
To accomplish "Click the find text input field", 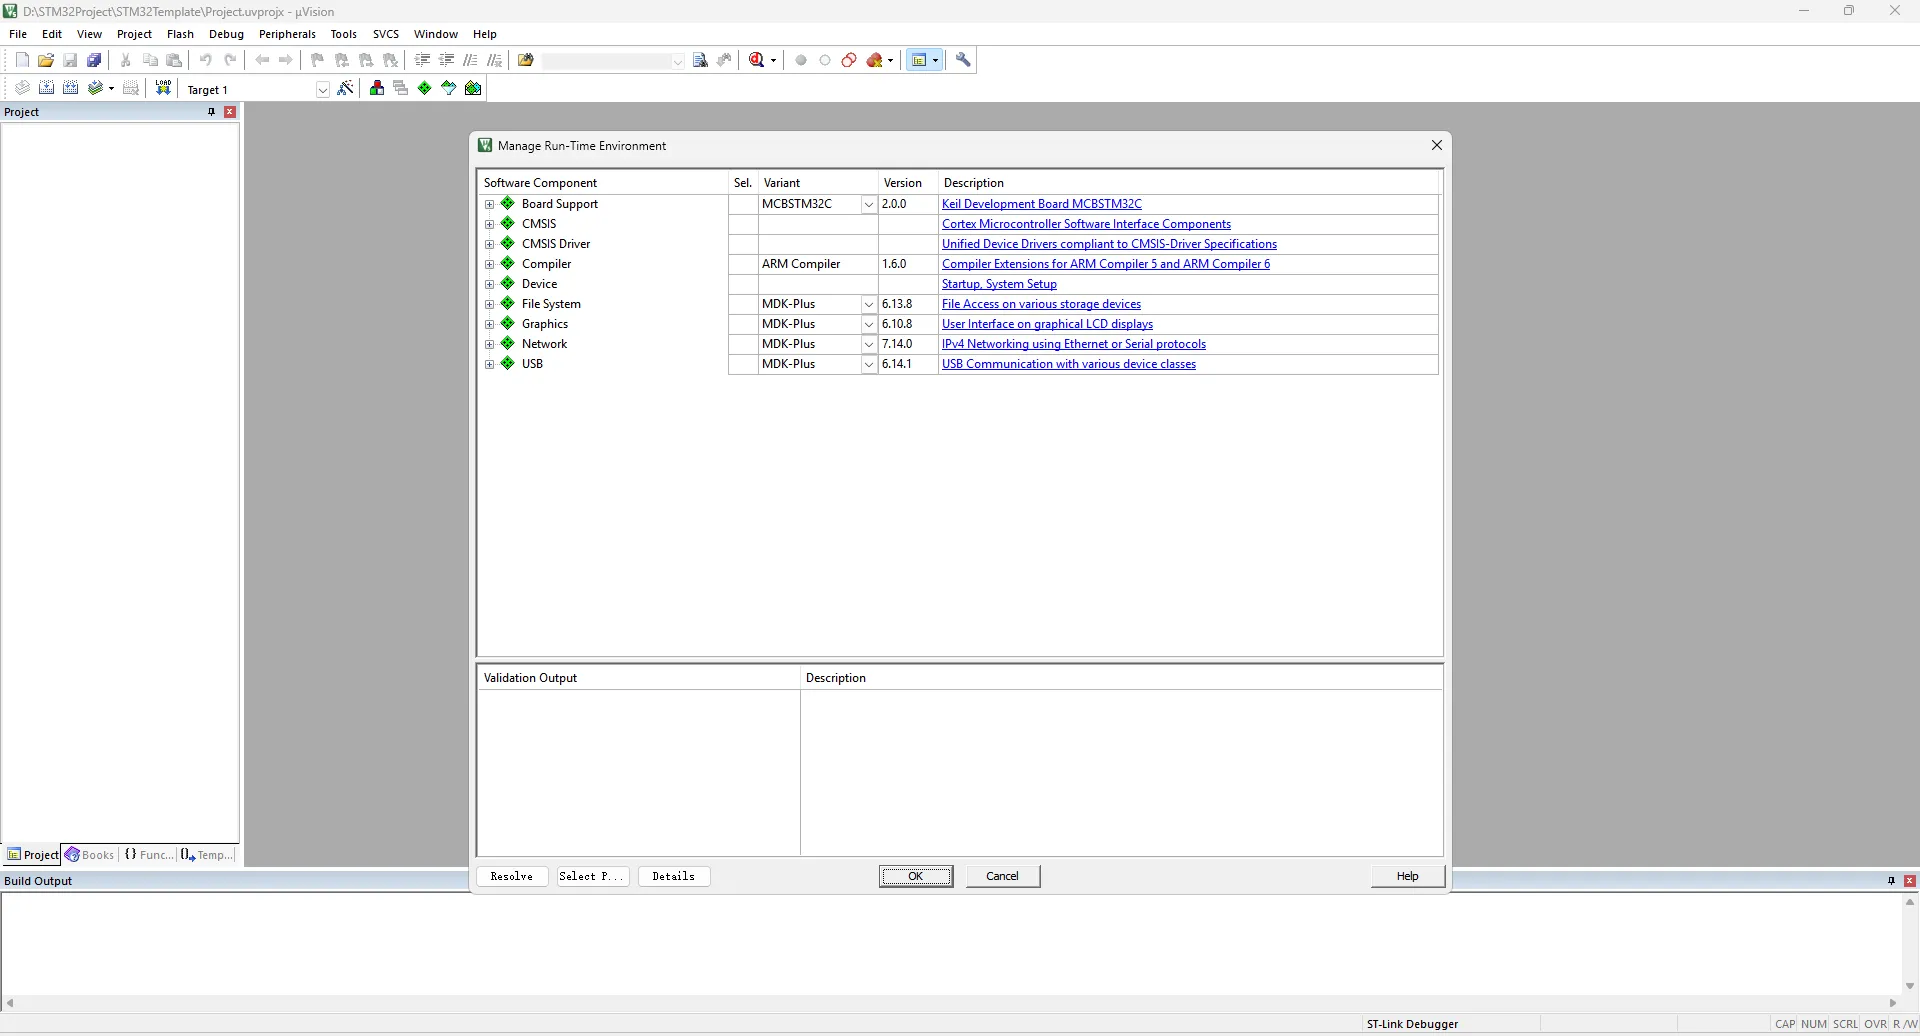I will (607, 61).
